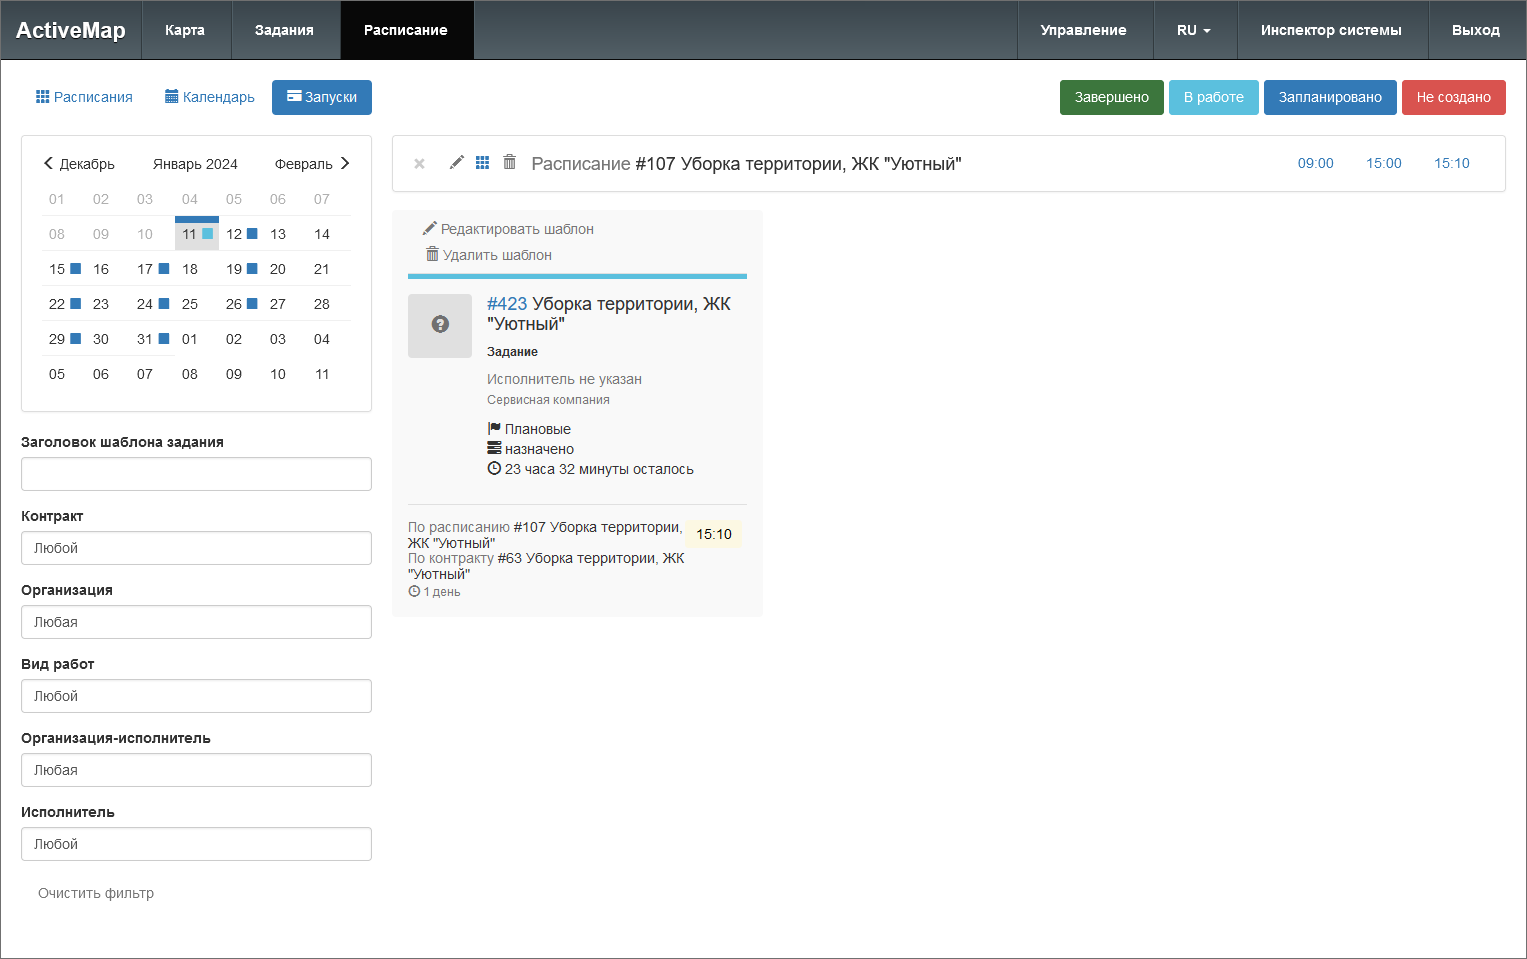Click the Заголовок шаблона задания input field

[196, 474]
